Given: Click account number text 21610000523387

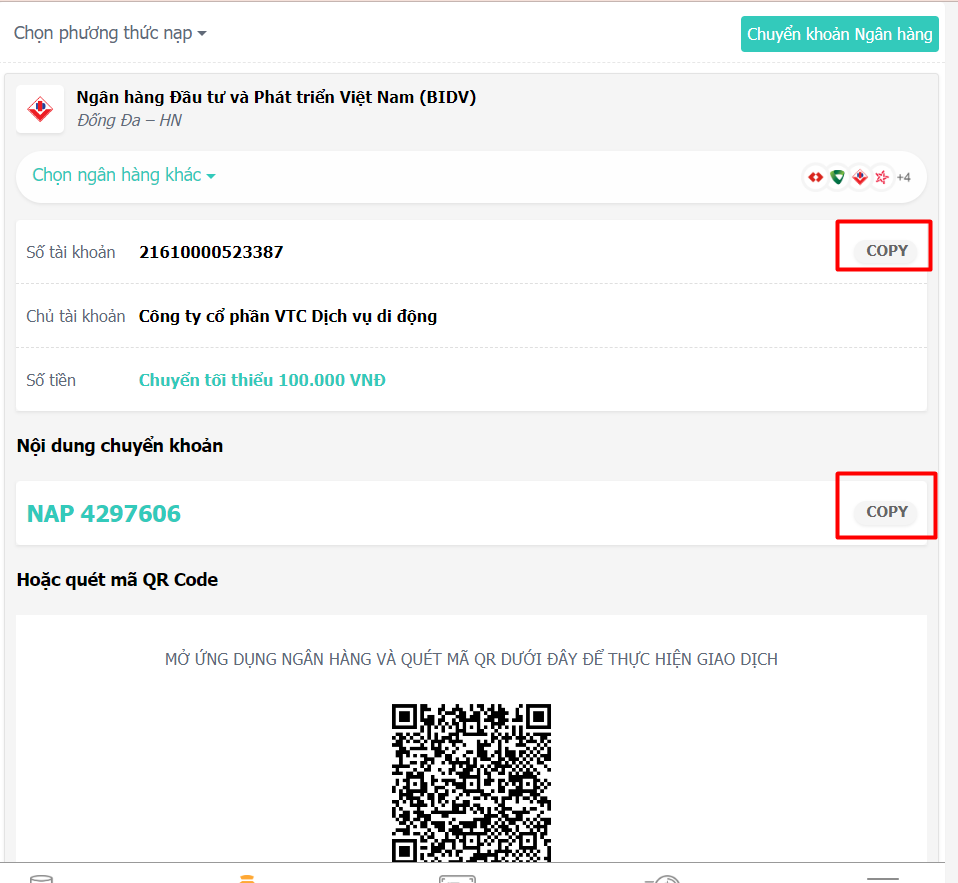Looking at the screenshot, I should click(x=211, y=252).
